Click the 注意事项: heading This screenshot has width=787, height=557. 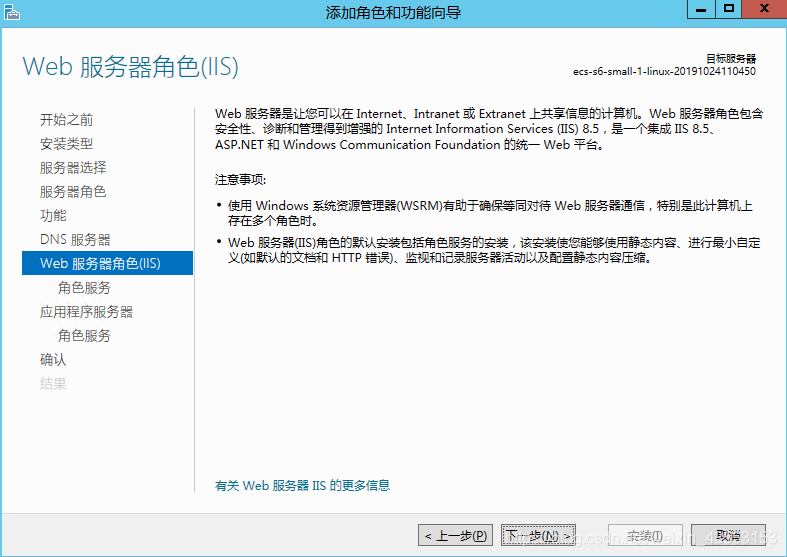point(240,180)
